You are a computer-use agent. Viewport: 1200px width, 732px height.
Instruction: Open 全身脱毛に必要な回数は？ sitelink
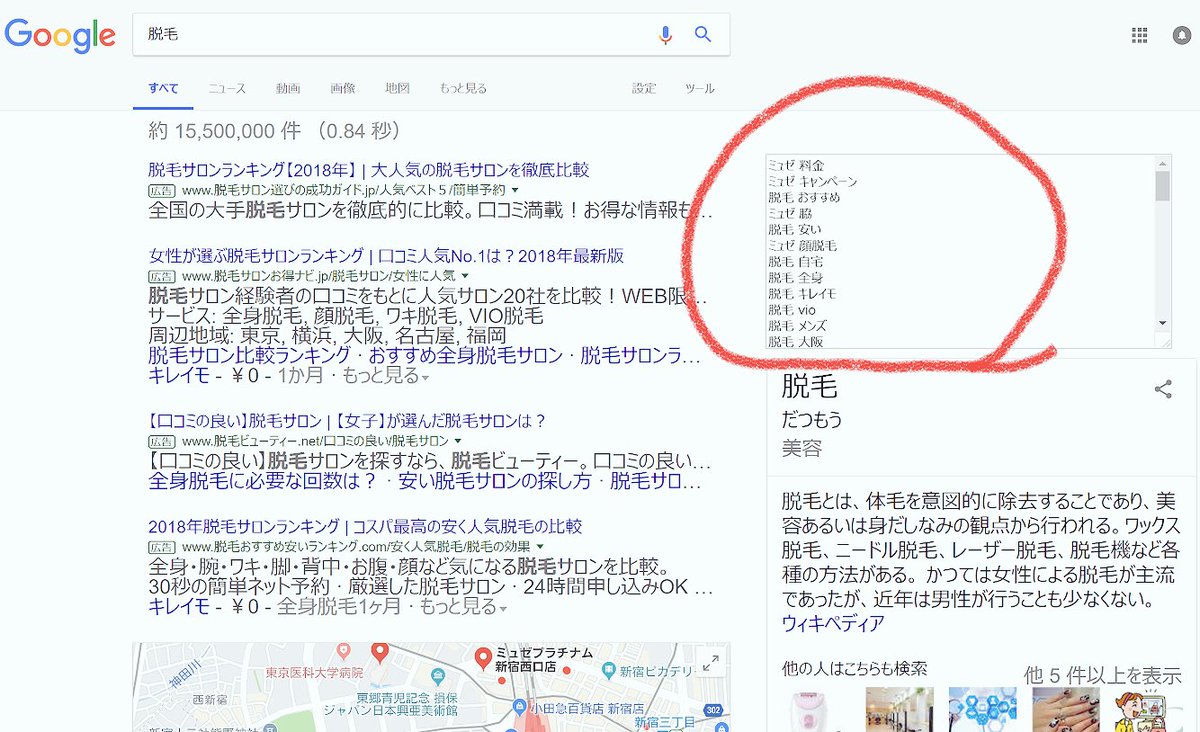pos(263,481)
